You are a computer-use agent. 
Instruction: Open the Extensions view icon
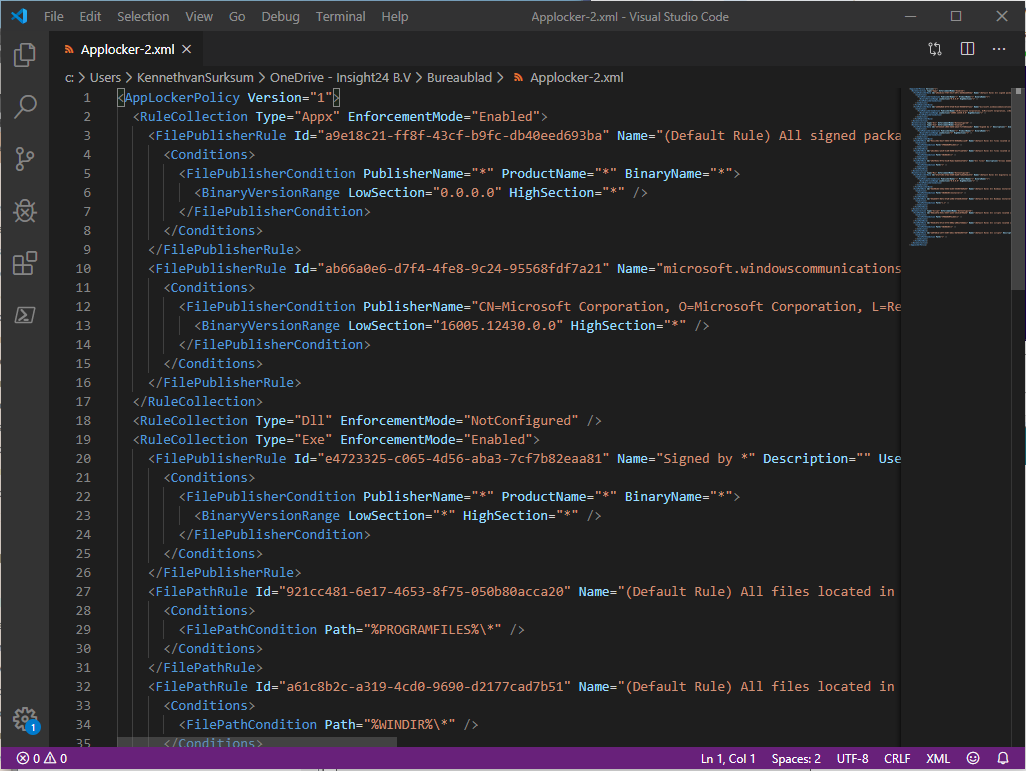(25, 263)
